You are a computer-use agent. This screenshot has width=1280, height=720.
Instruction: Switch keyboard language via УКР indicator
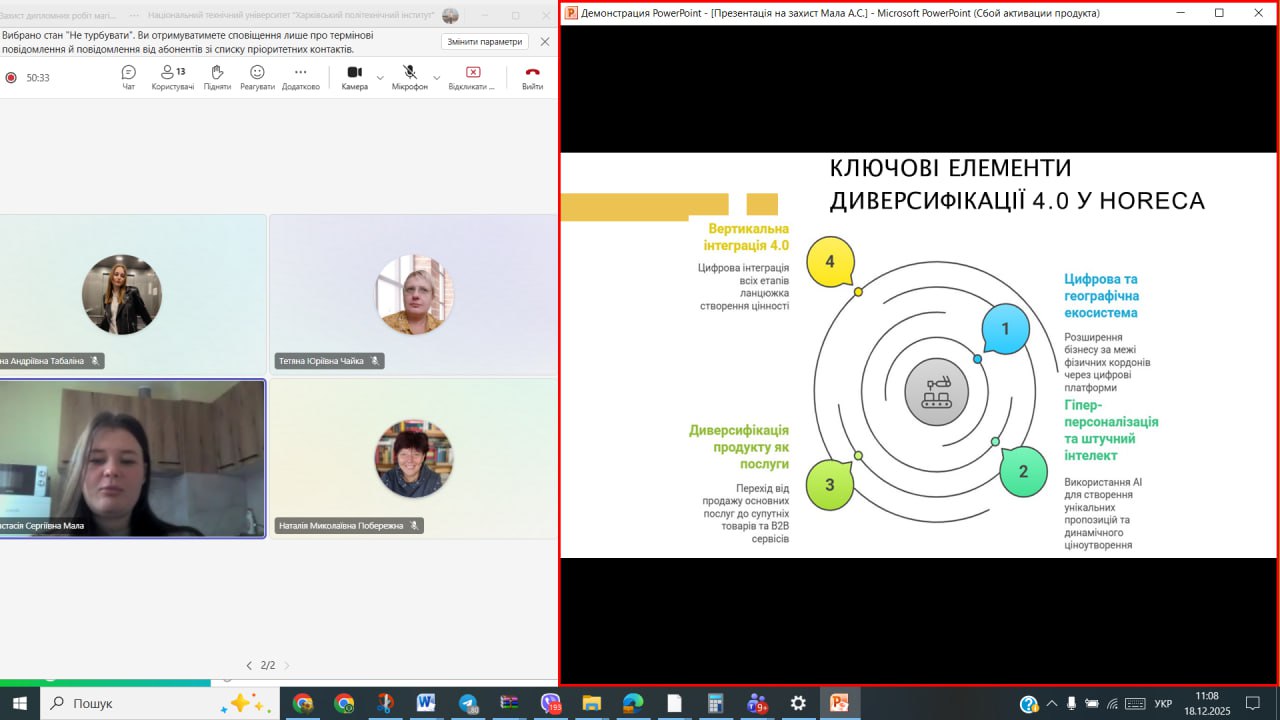(1163, 703)
